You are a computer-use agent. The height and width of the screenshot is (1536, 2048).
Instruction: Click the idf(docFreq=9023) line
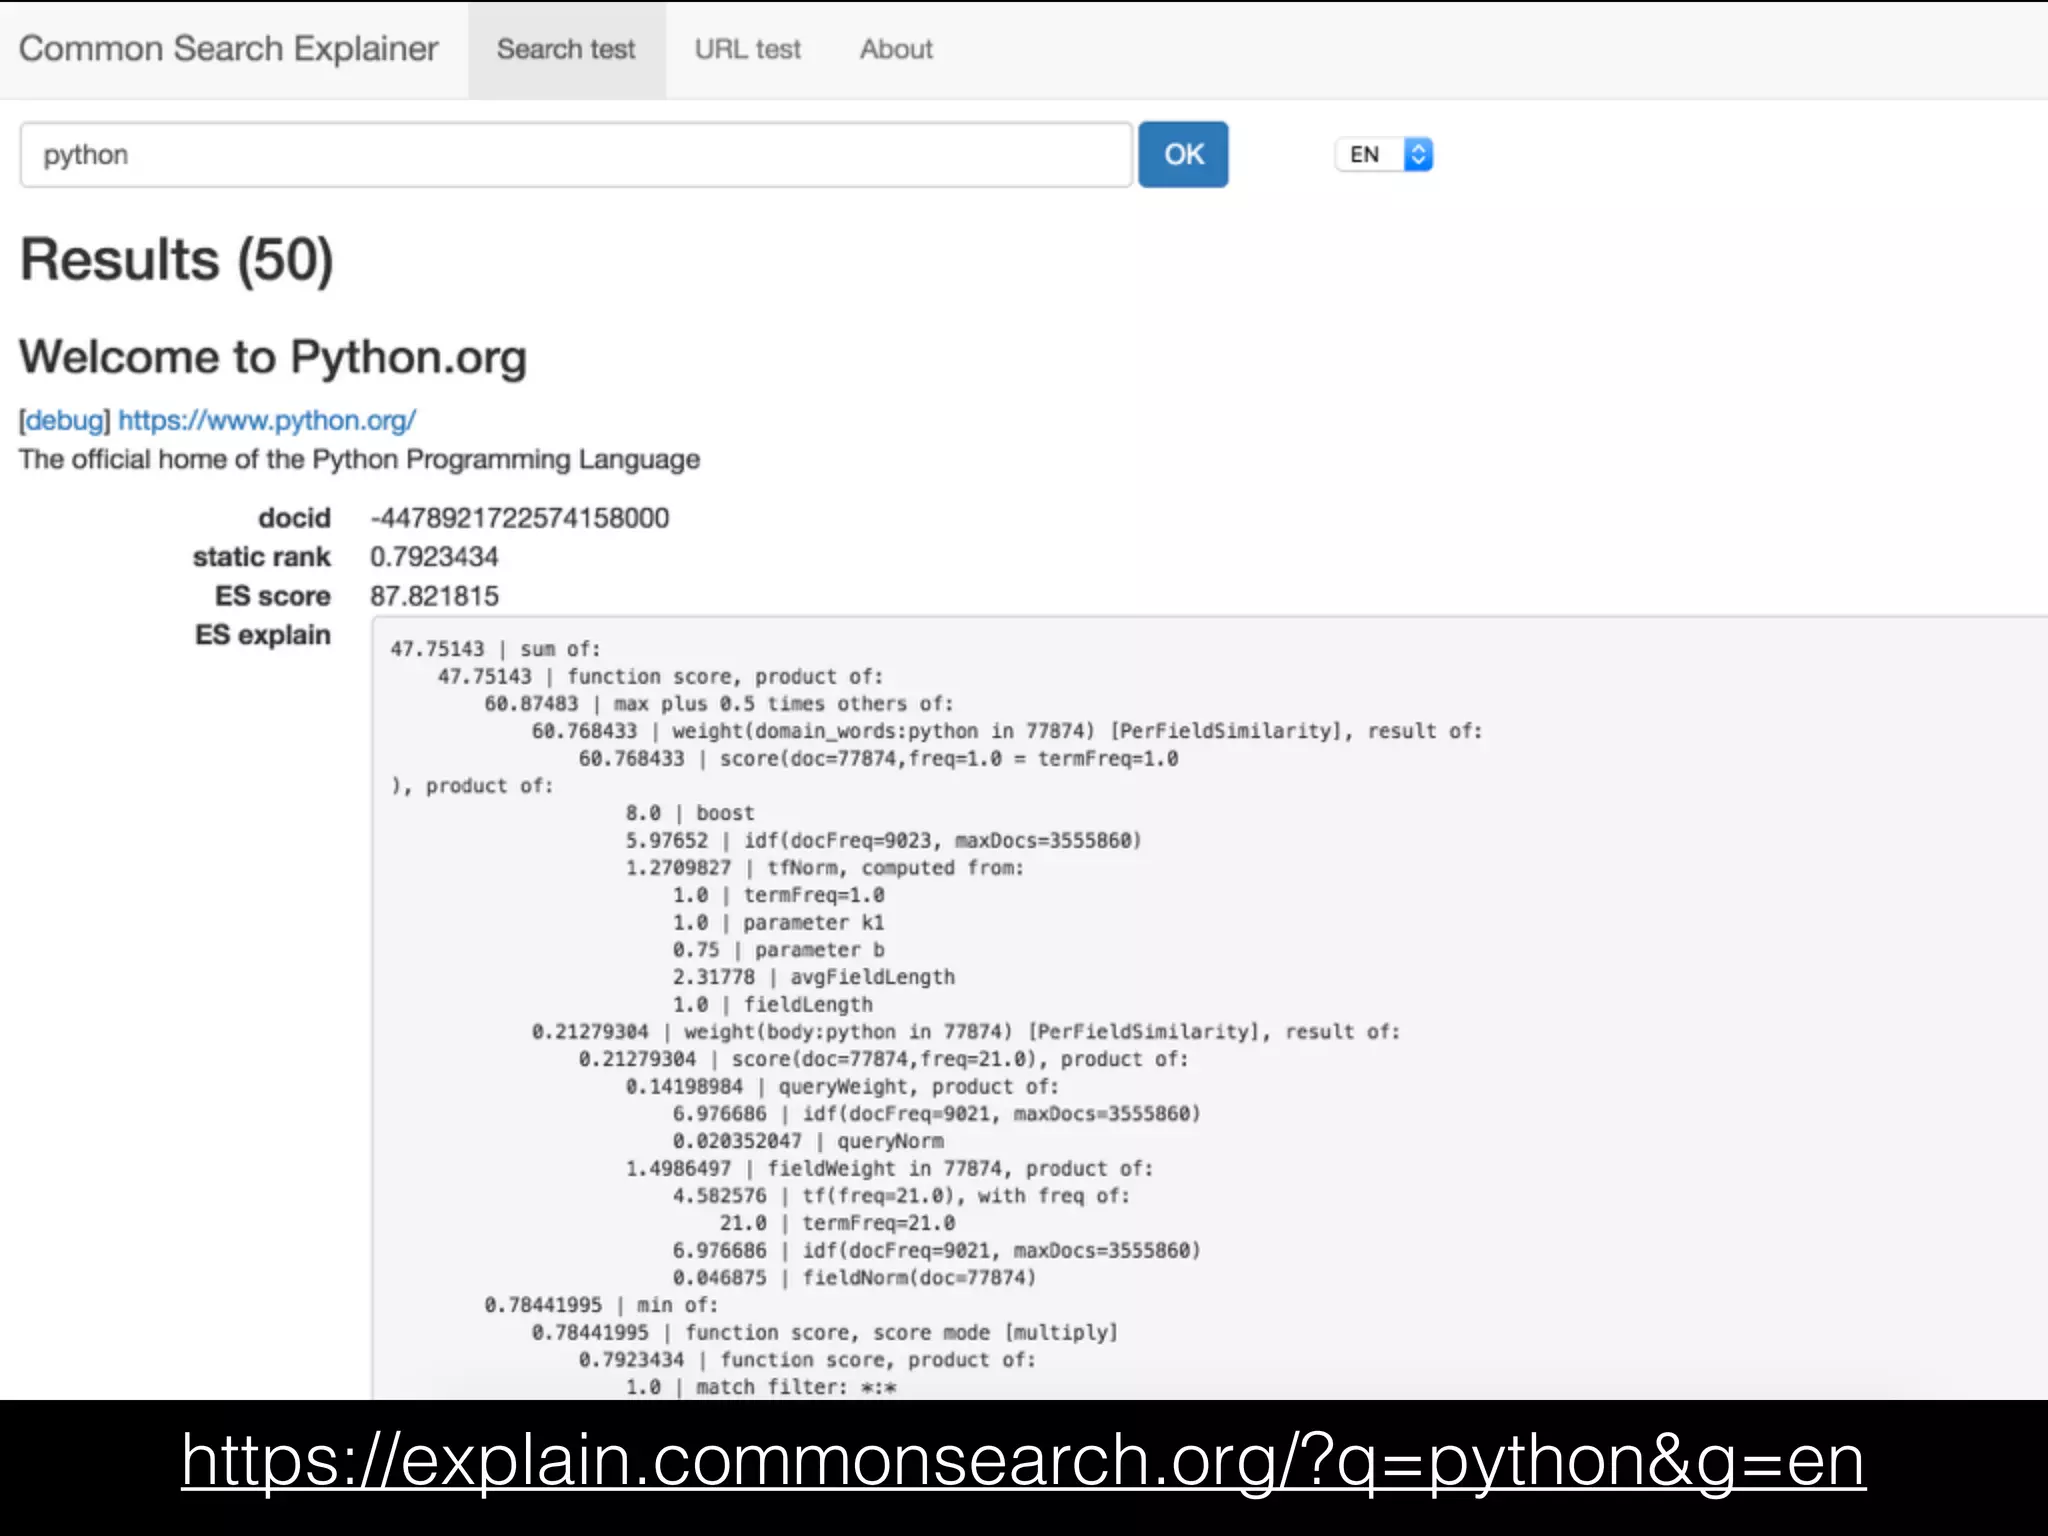(x=884, y=840)
